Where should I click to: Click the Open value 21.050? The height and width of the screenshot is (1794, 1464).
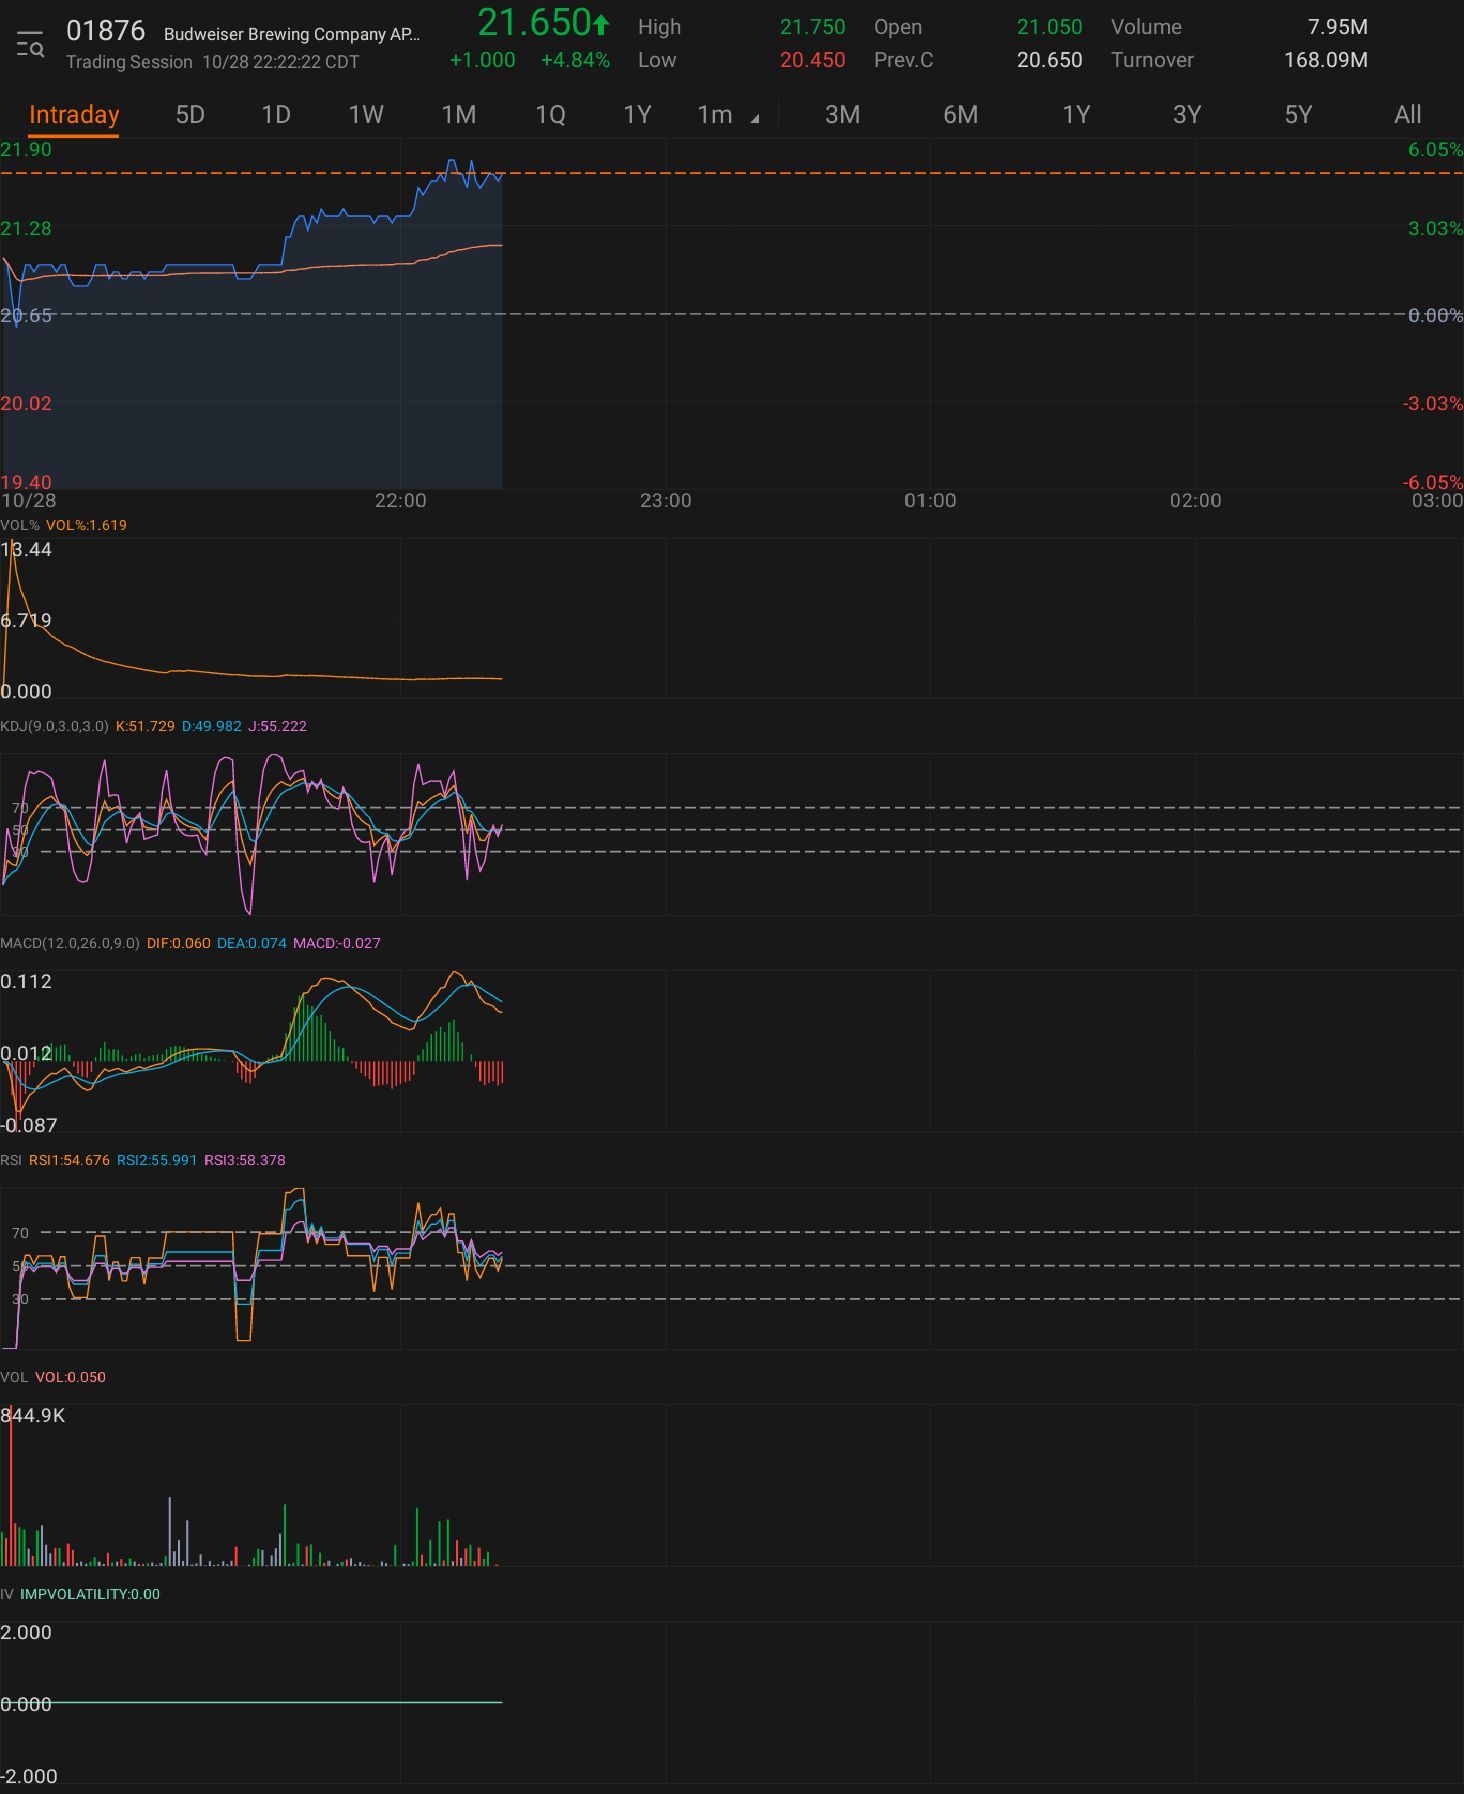(1049, 27)
